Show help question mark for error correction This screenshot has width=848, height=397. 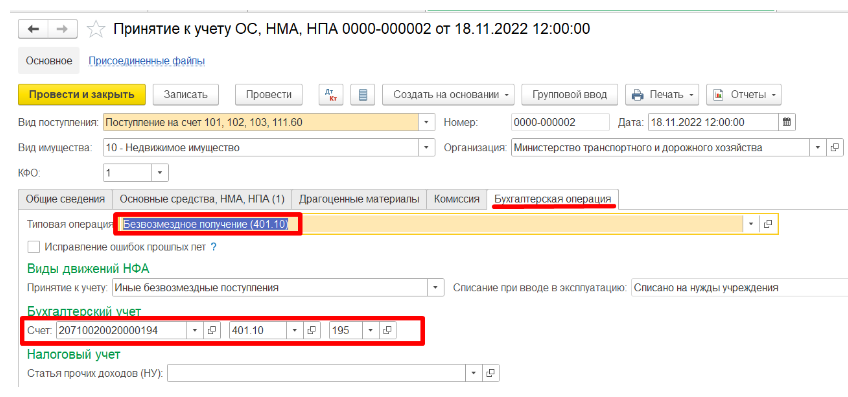(213, 247)
